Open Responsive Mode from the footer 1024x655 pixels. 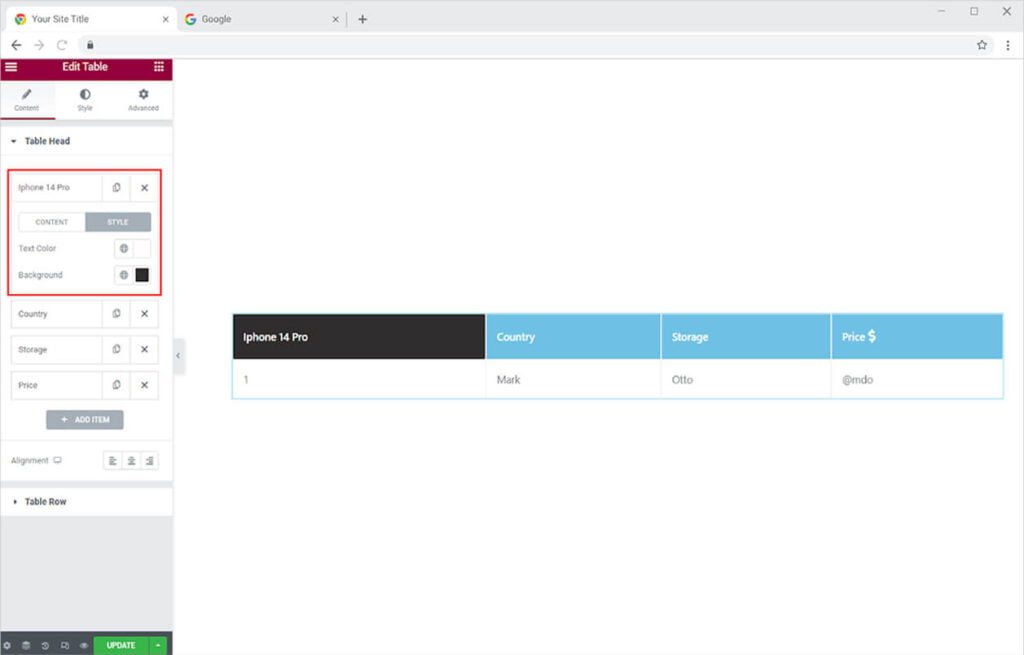(65, 645)
